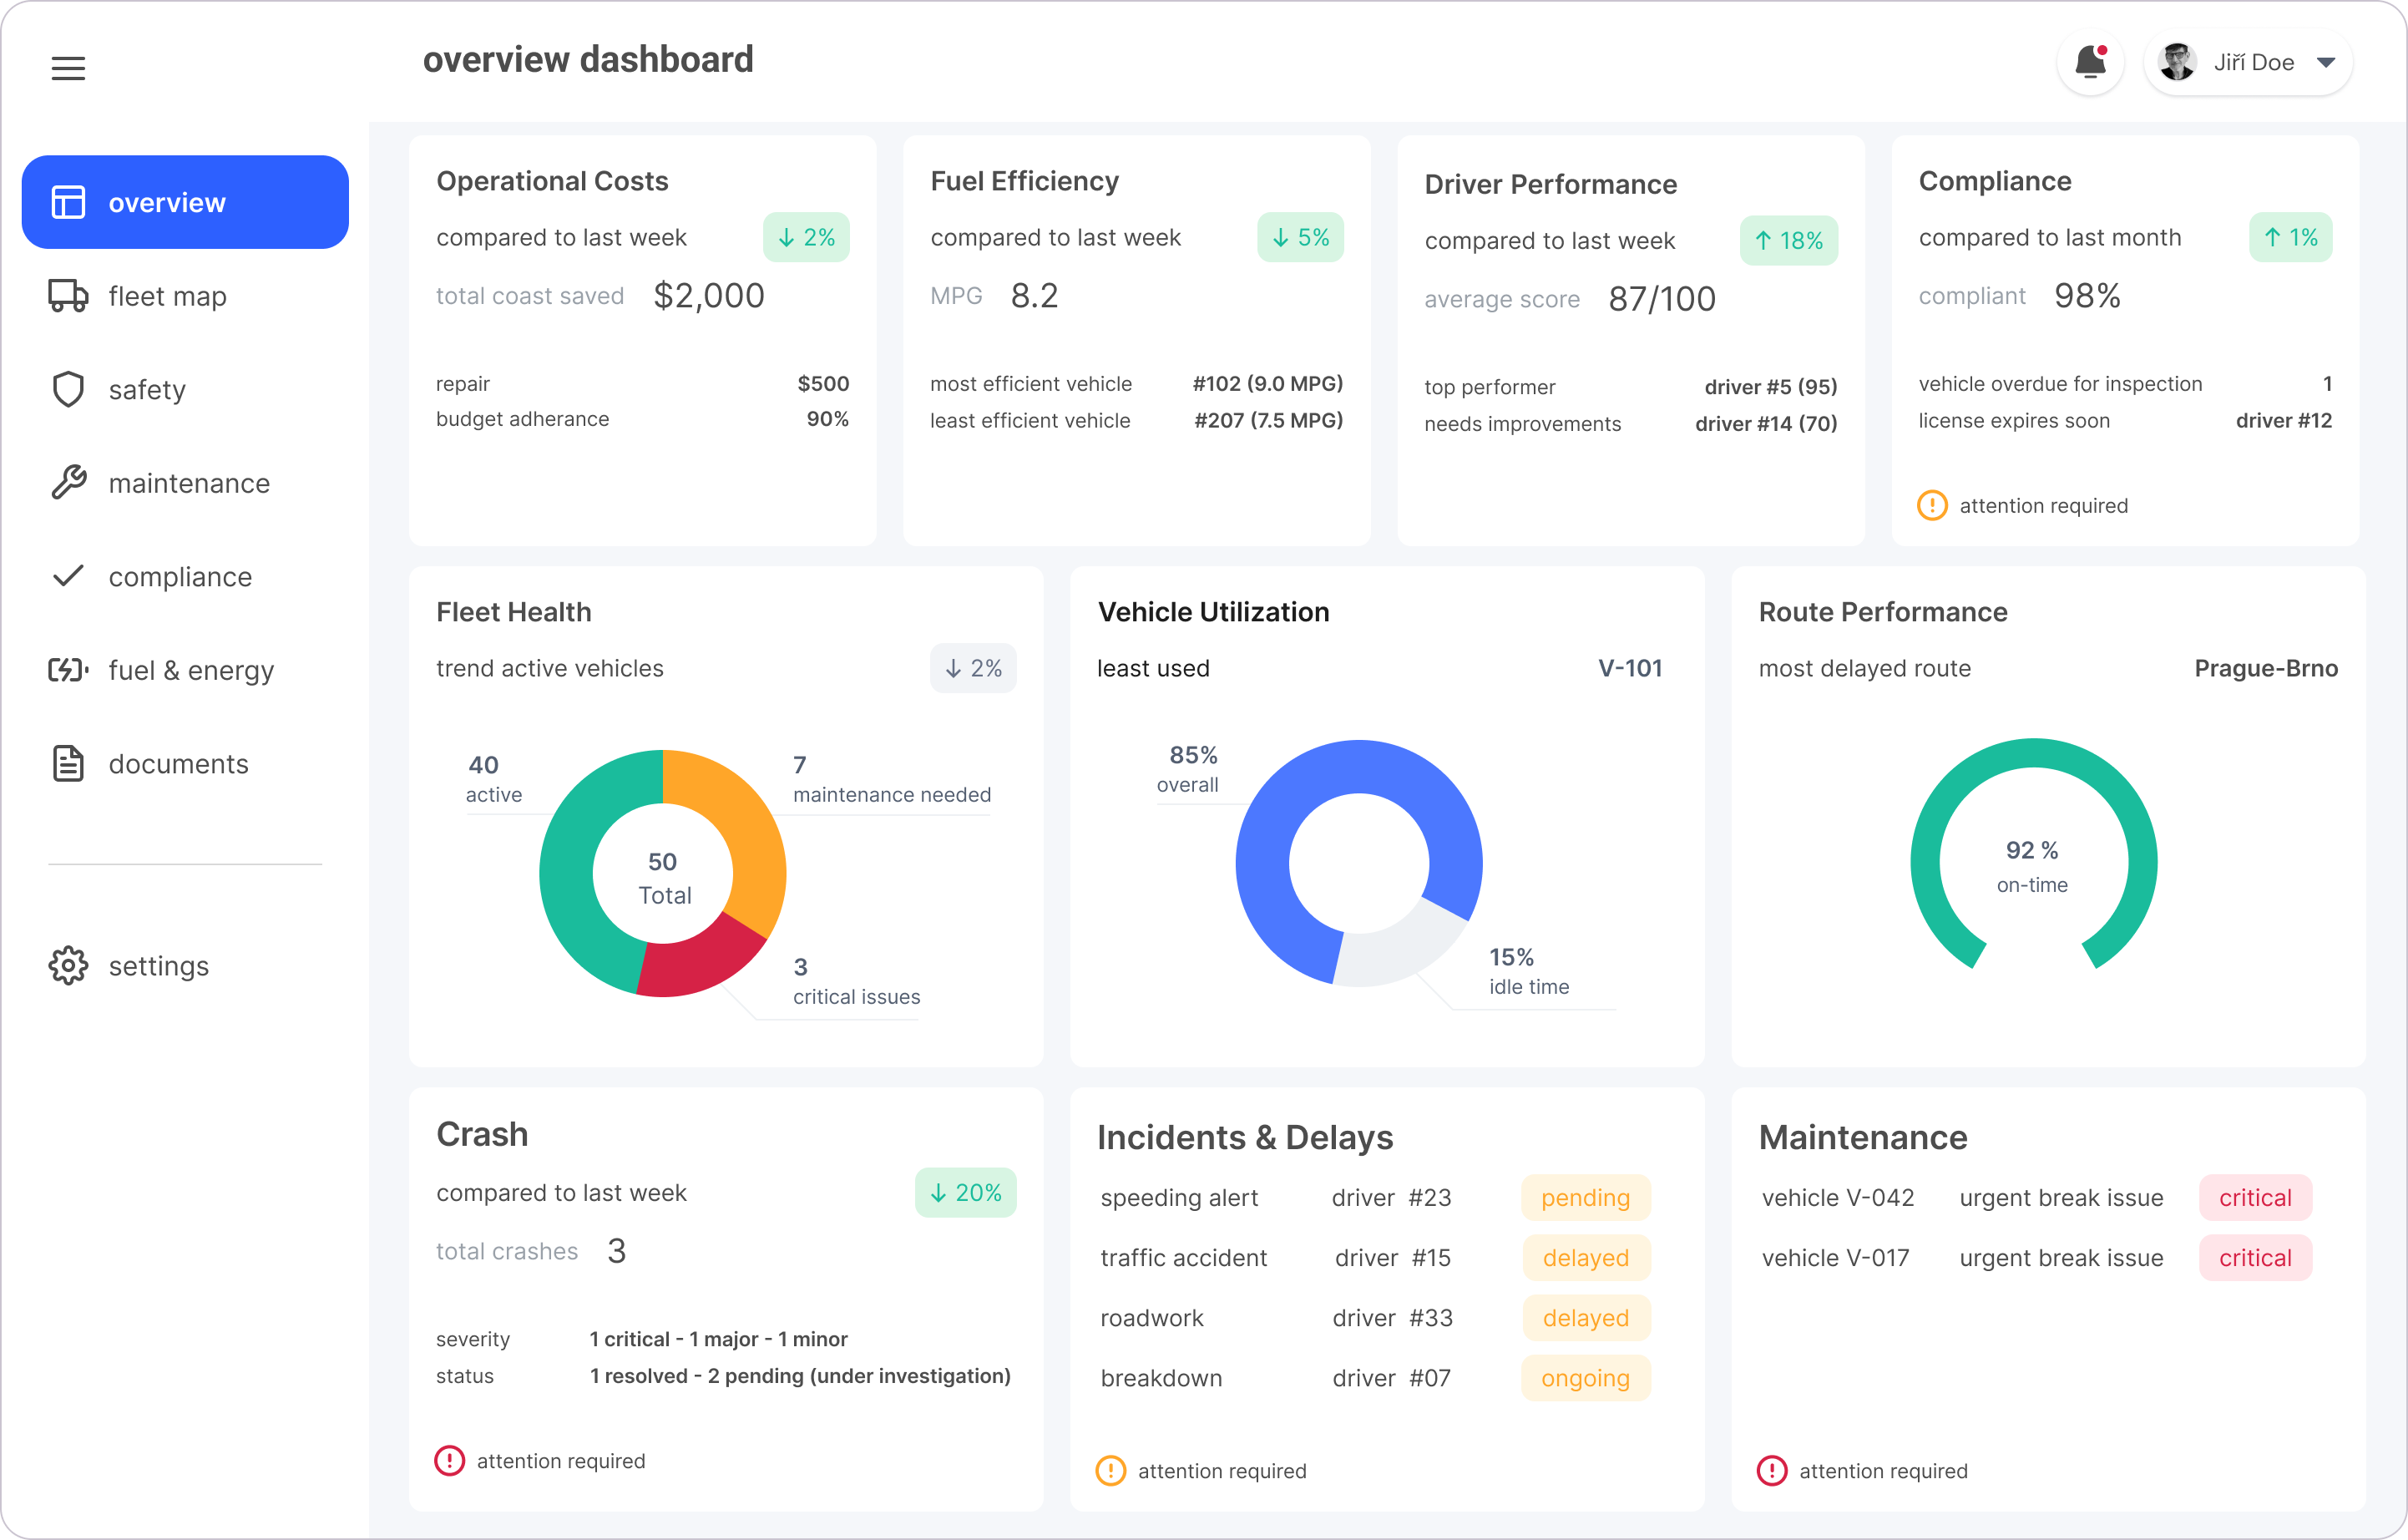The height and width of the screenshot is (1540, 2408).
Task: Click the red critical issues donut segment
Action: pos(700,962)
